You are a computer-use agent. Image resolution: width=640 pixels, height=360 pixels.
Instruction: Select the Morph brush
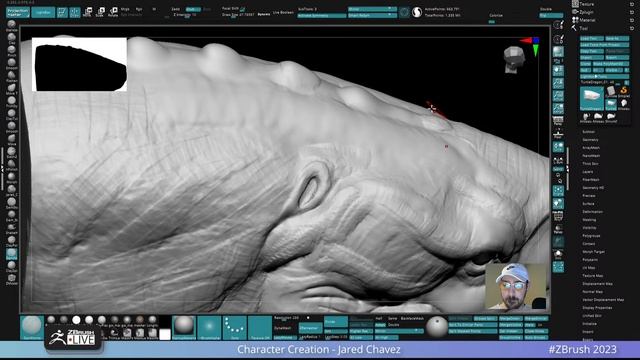tap(12, 178)
